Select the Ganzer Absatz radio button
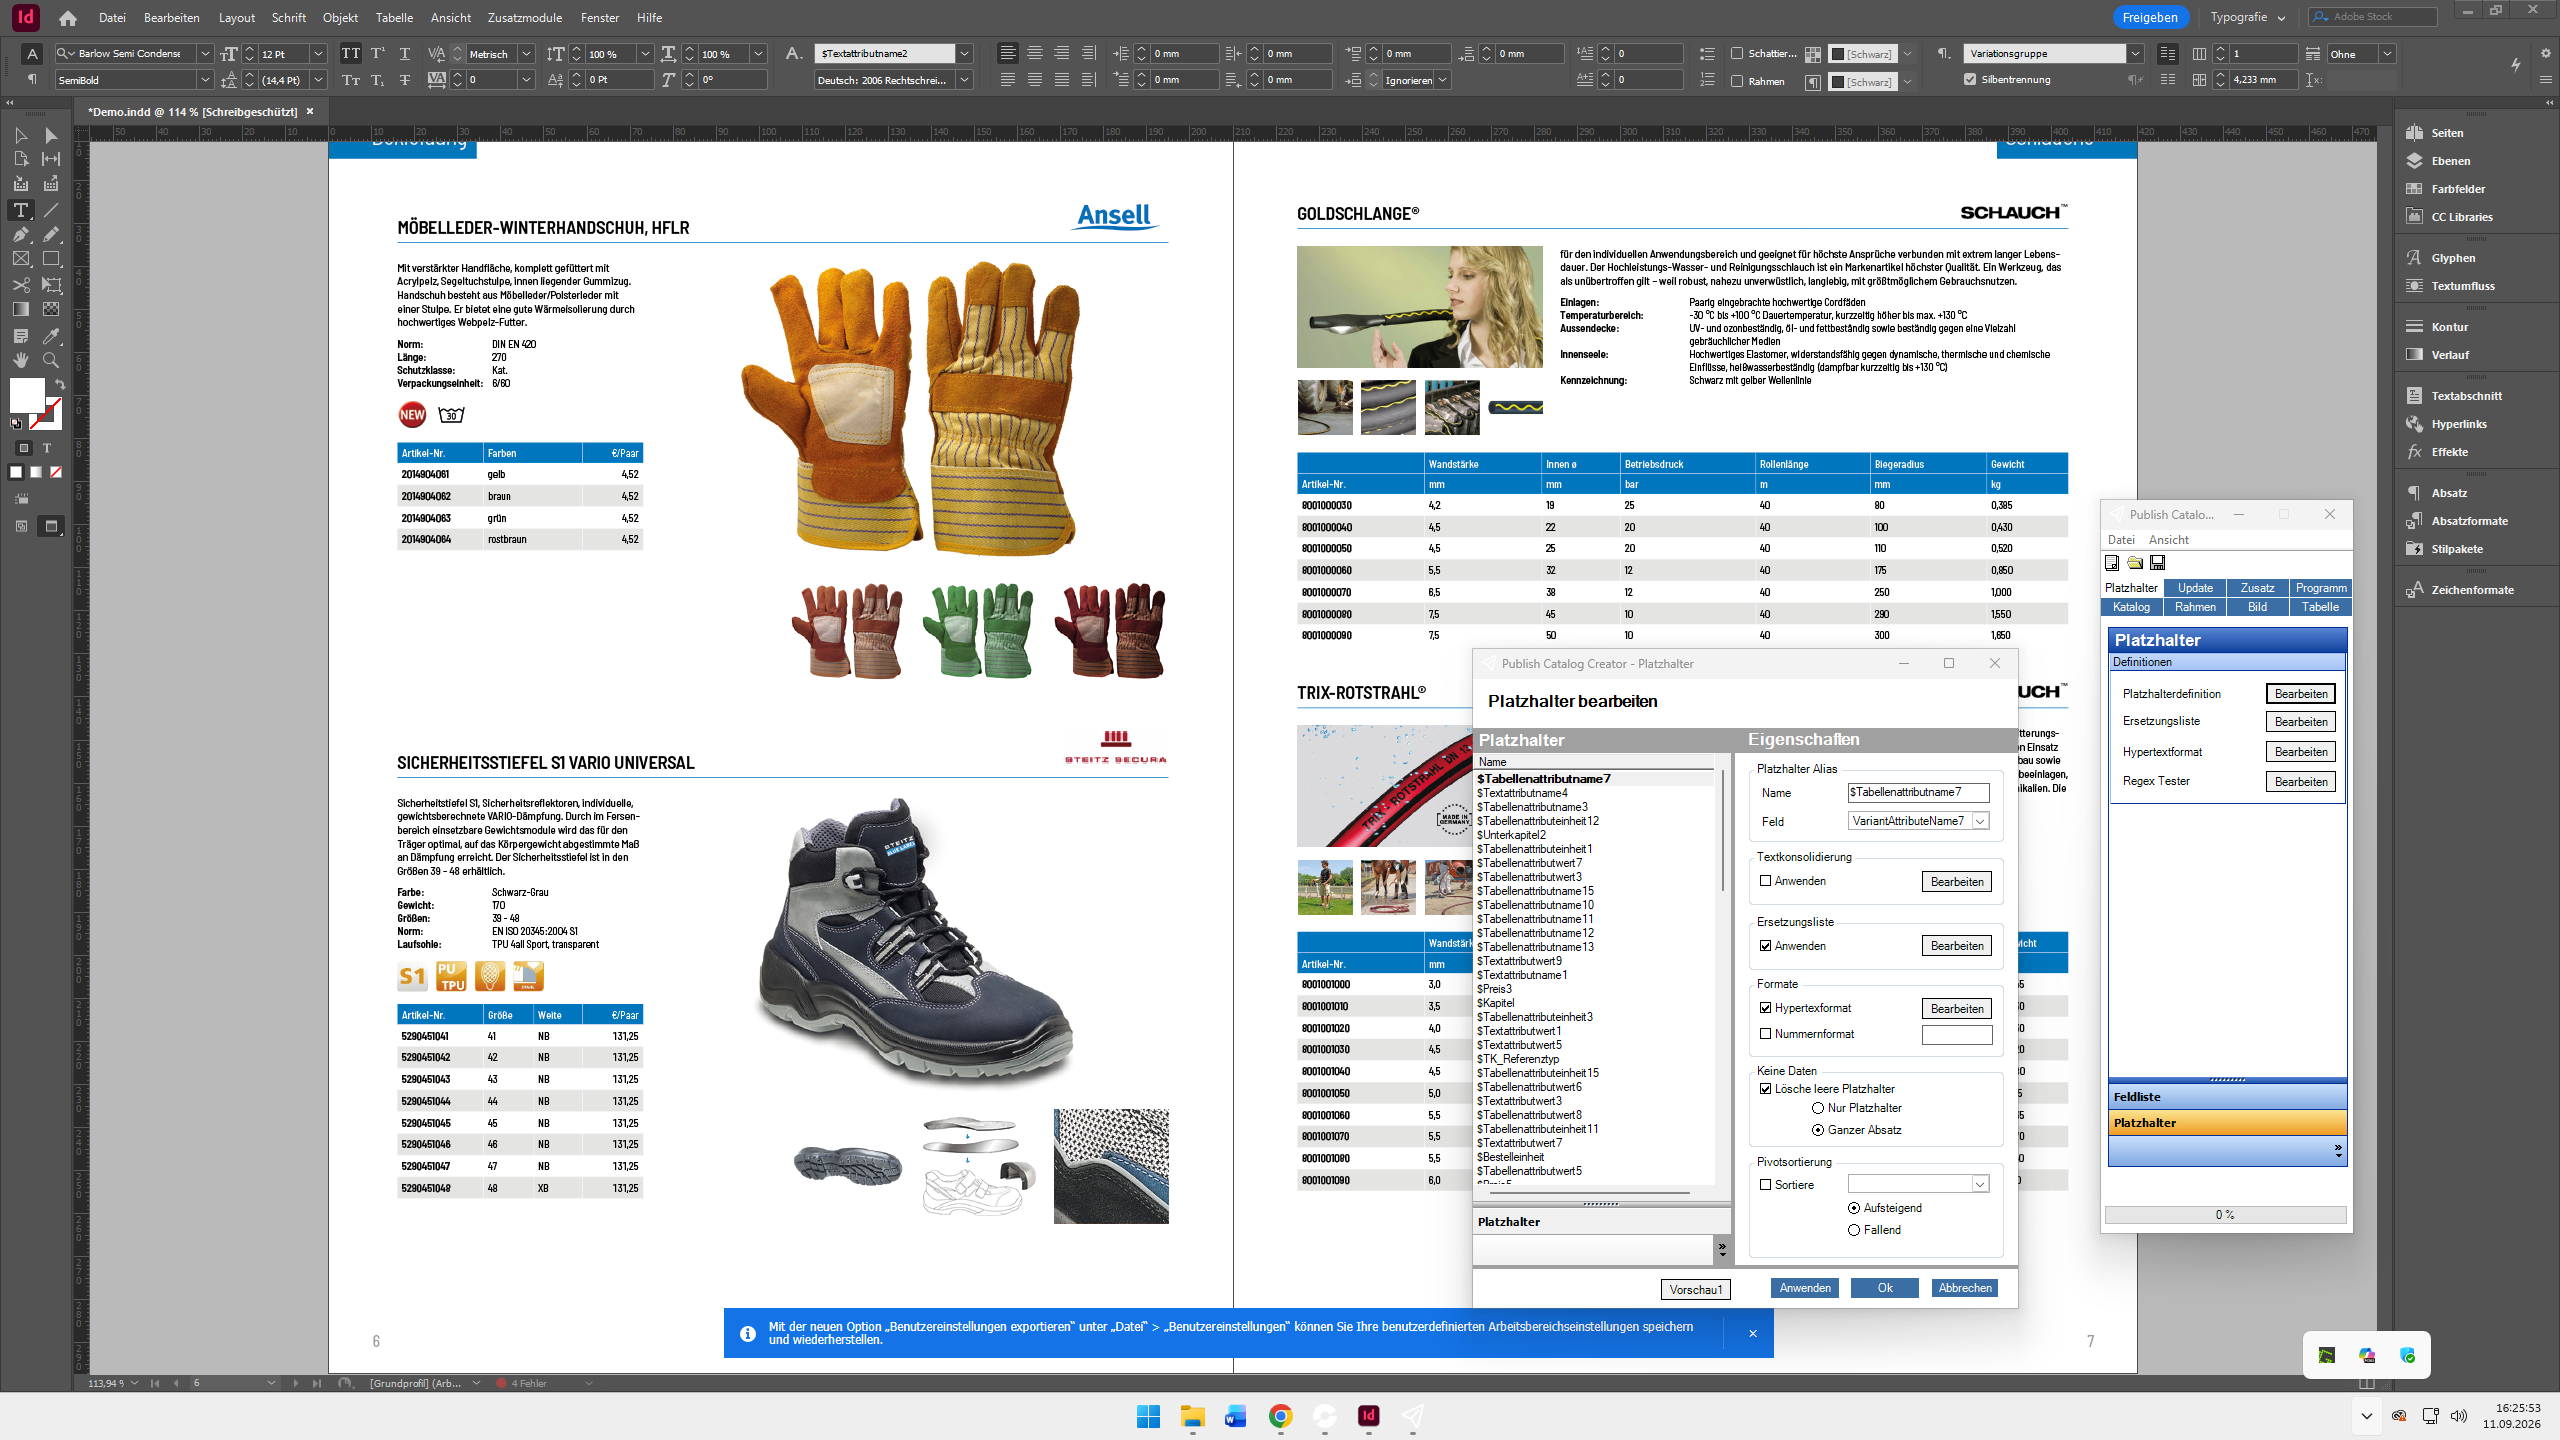The width and height of the screenshot is (2560, 1440). (x=1818, y=1130)
